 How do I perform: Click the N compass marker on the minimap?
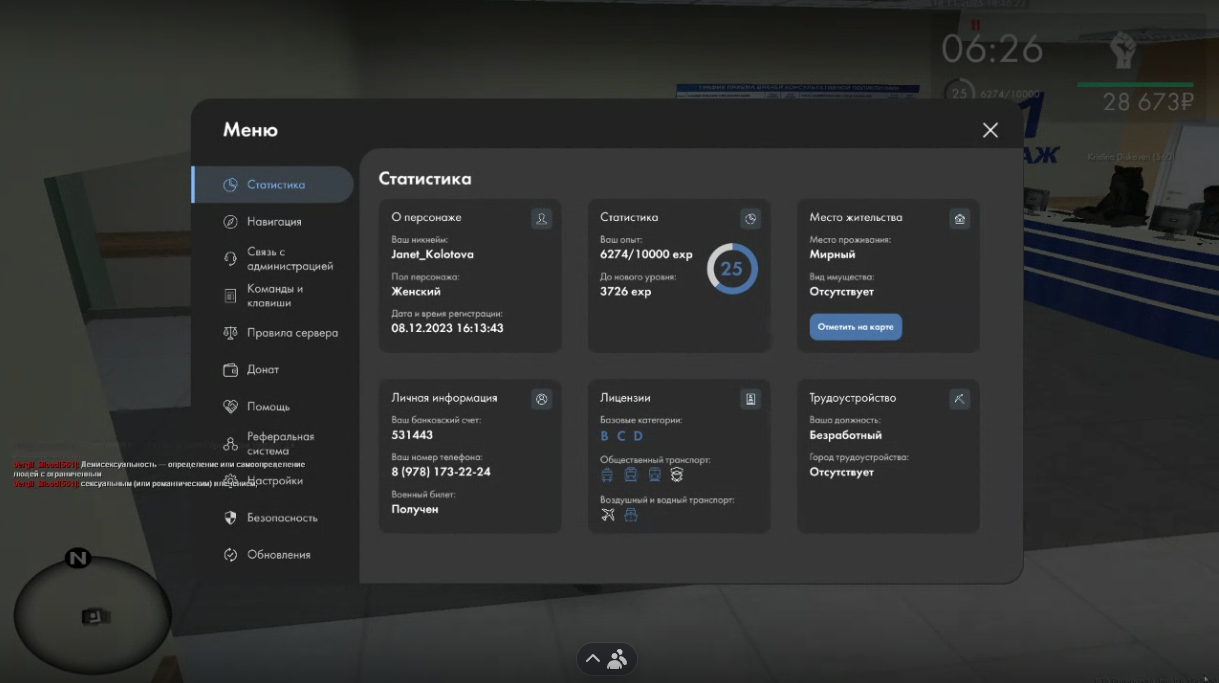tap(78, 558)
